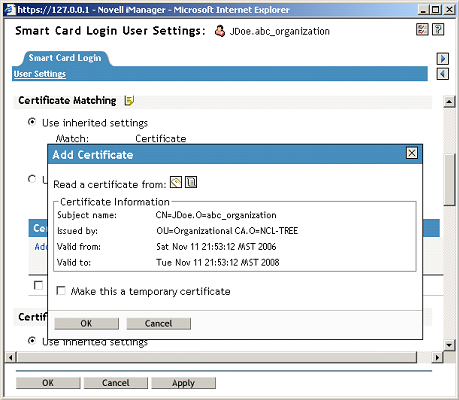Click the Add link behind the dialog

pyautogui.click(x=41, y=247)
